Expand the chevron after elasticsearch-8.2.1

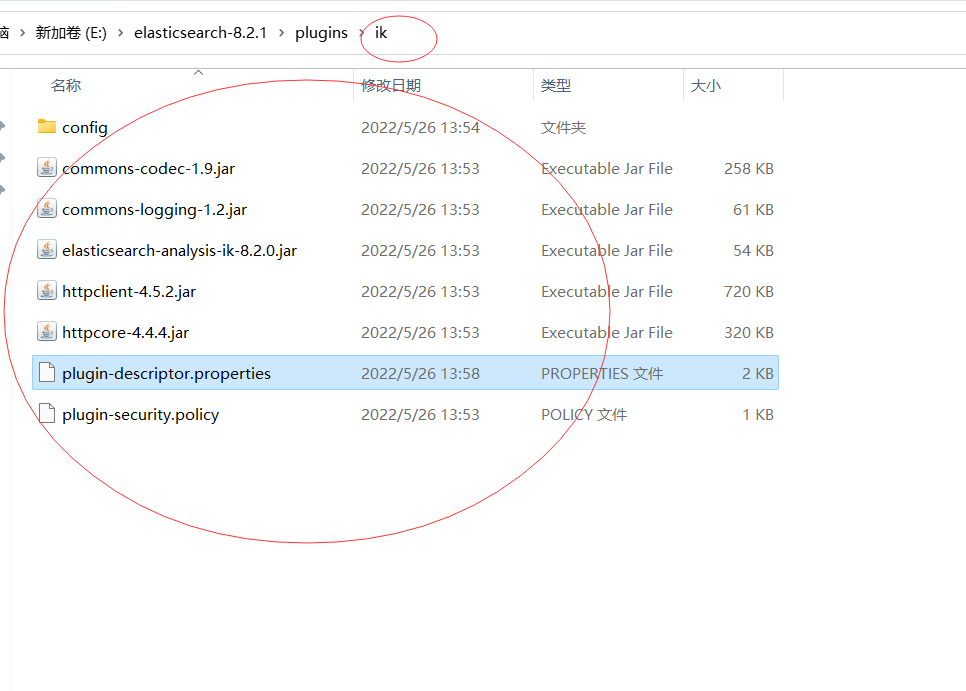282,33
